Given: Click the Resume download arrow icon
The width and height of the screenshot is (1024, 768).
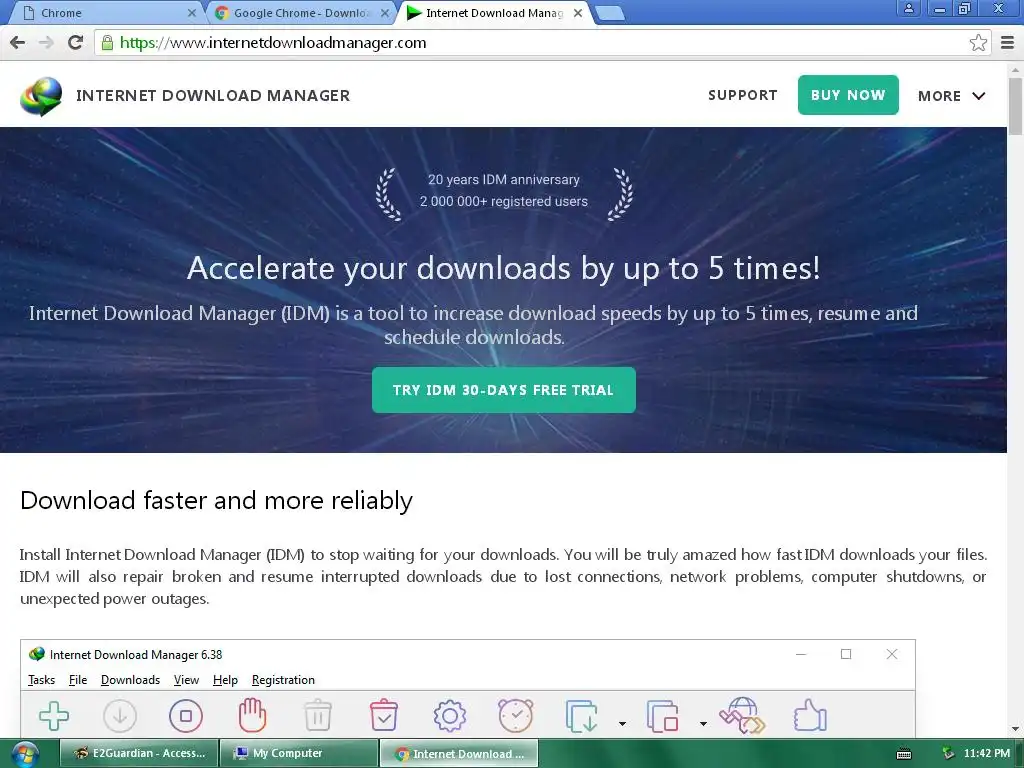Looking at the screenshot, I should click(x=120, y=716).
